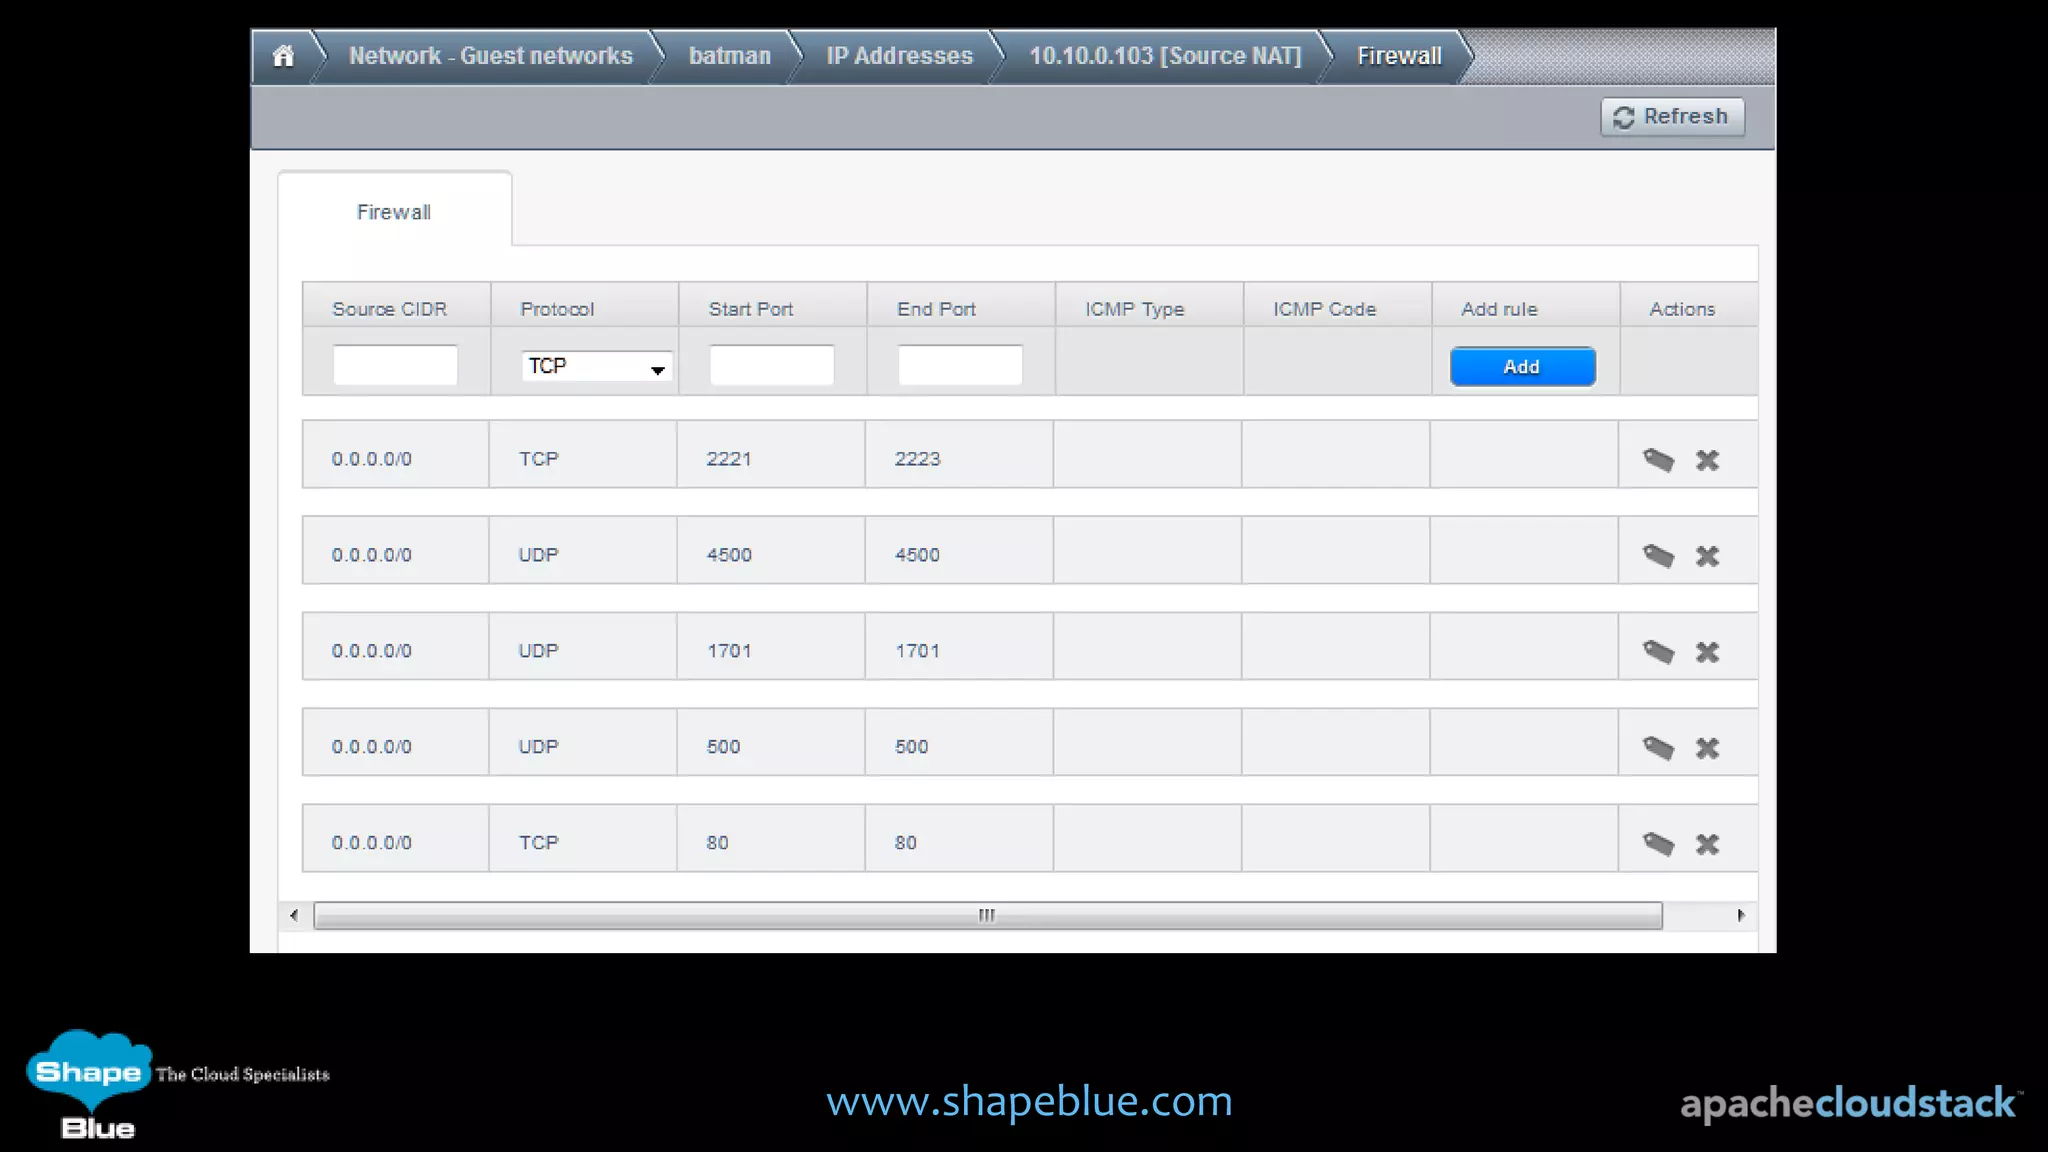Open Network - Guest networks breadcrumb

[490, 56]
